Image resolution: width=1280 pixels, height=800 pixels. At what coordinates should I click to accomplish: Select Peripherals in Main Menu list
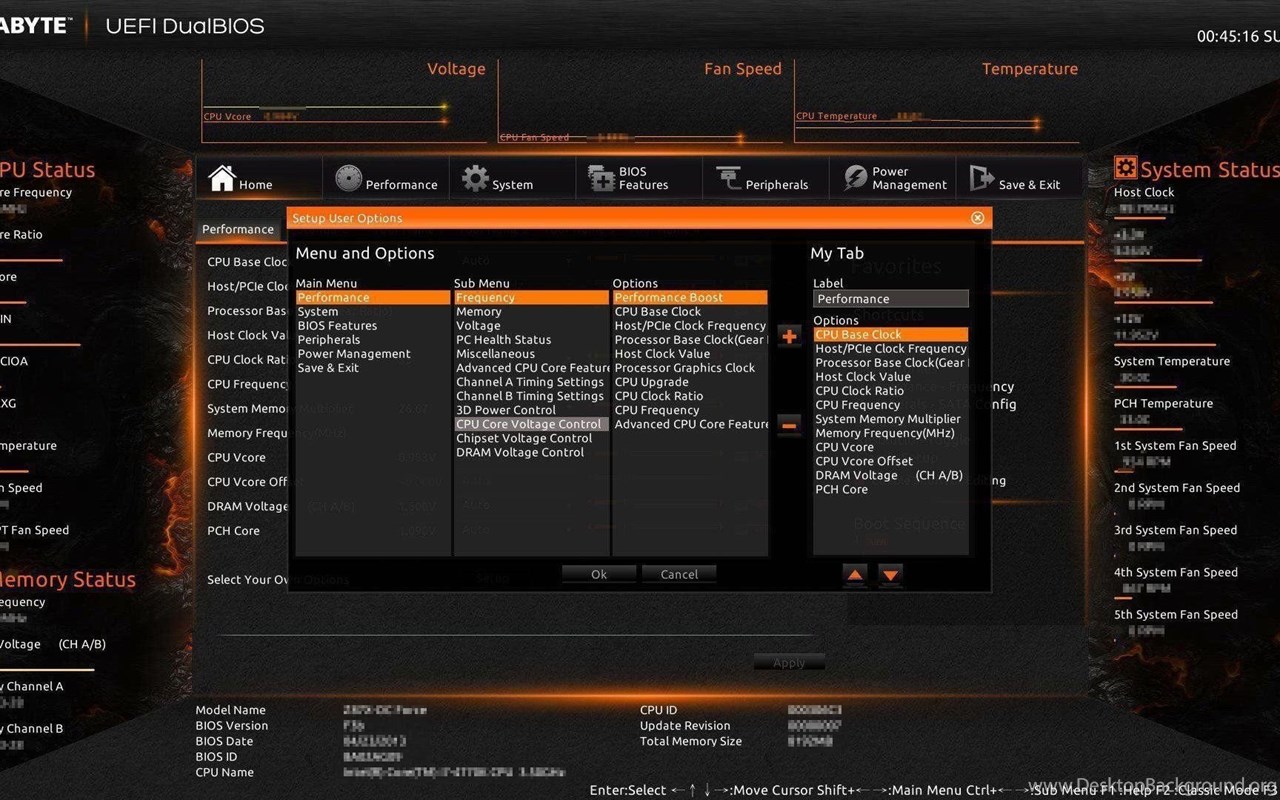coord(373,340)
